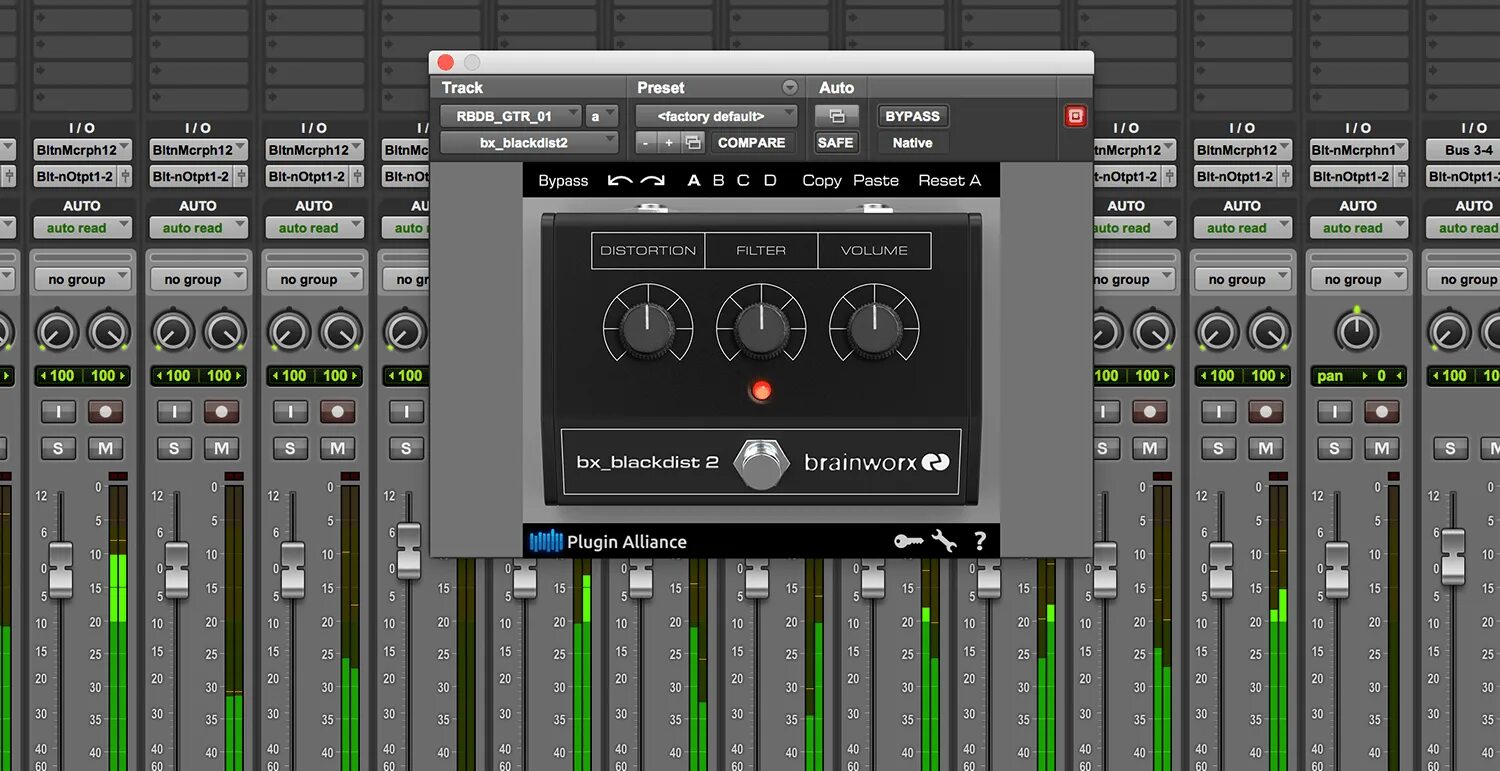
Task: Select previous preset with minus button
Action: click(x=646, y=143)
